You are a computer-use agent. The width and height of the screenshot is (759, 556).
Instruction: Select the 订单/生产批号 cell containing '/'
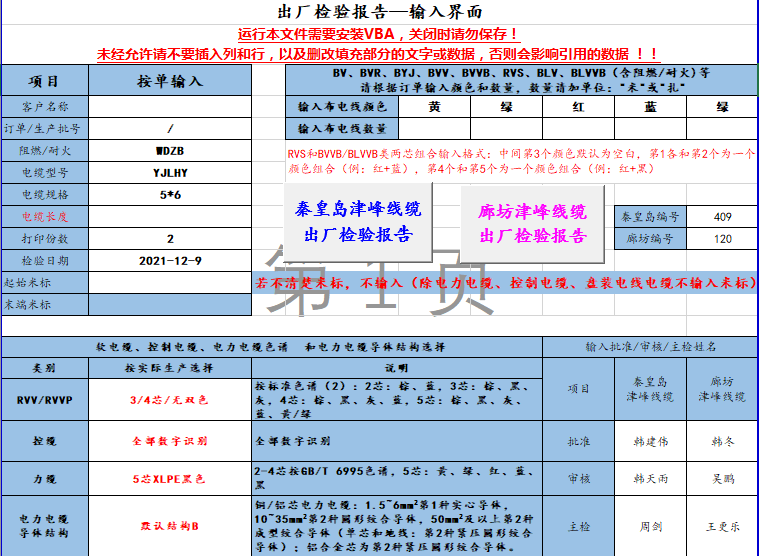pyautogui.click(x=170, y=128)
